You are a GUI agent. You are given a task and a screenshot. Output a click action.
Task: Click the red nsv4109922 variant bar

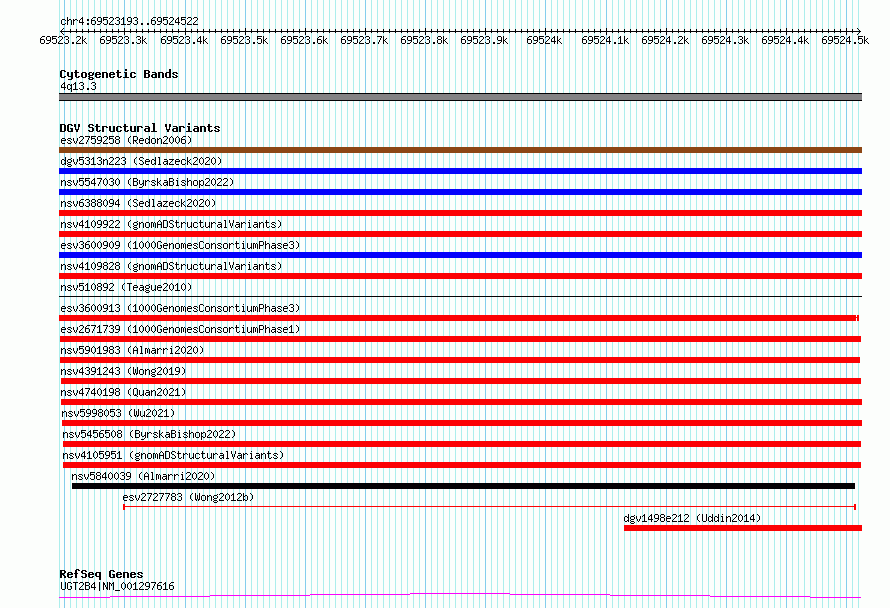(x=460, y=234)
